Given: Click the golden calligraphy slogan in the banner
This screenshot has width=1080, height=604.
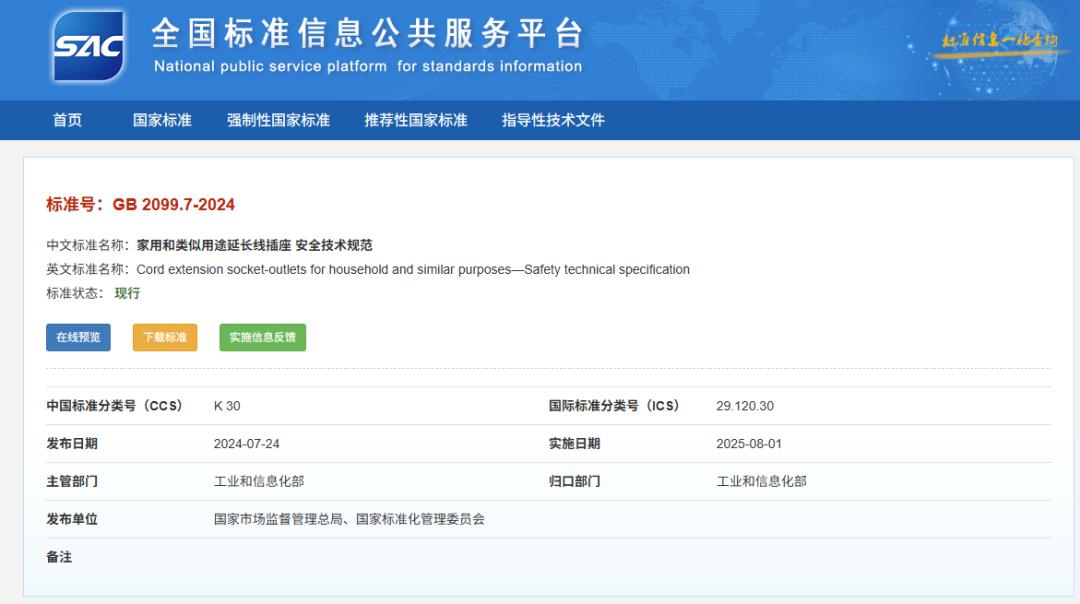Looking at the screenshot, I should (x=999, y=41).
